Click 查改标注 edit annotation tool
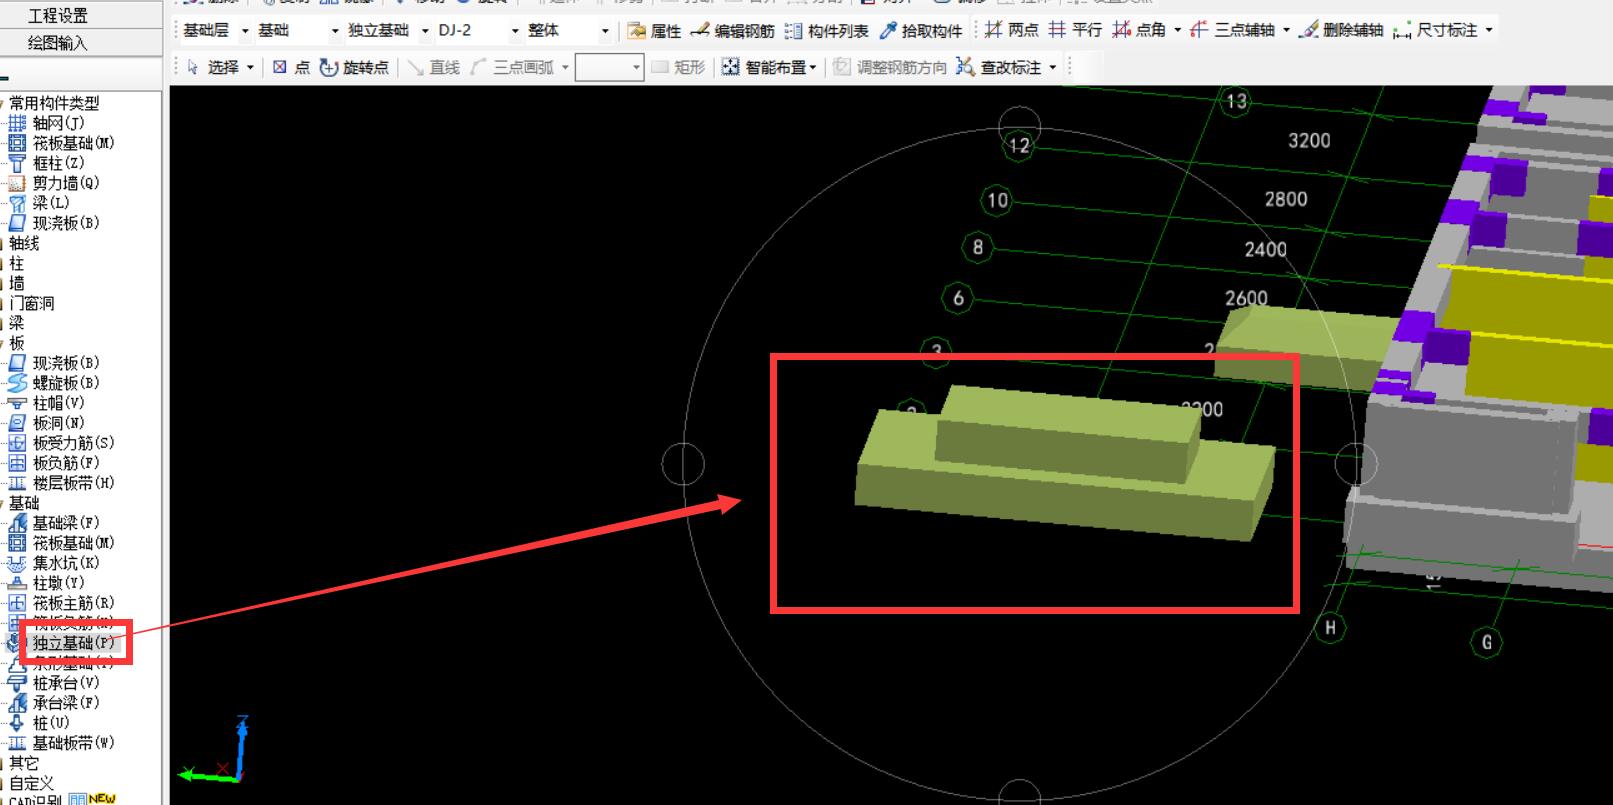The width and height of the screenshot is (1613, 805). pyautogui.click(x=999, y=67)
